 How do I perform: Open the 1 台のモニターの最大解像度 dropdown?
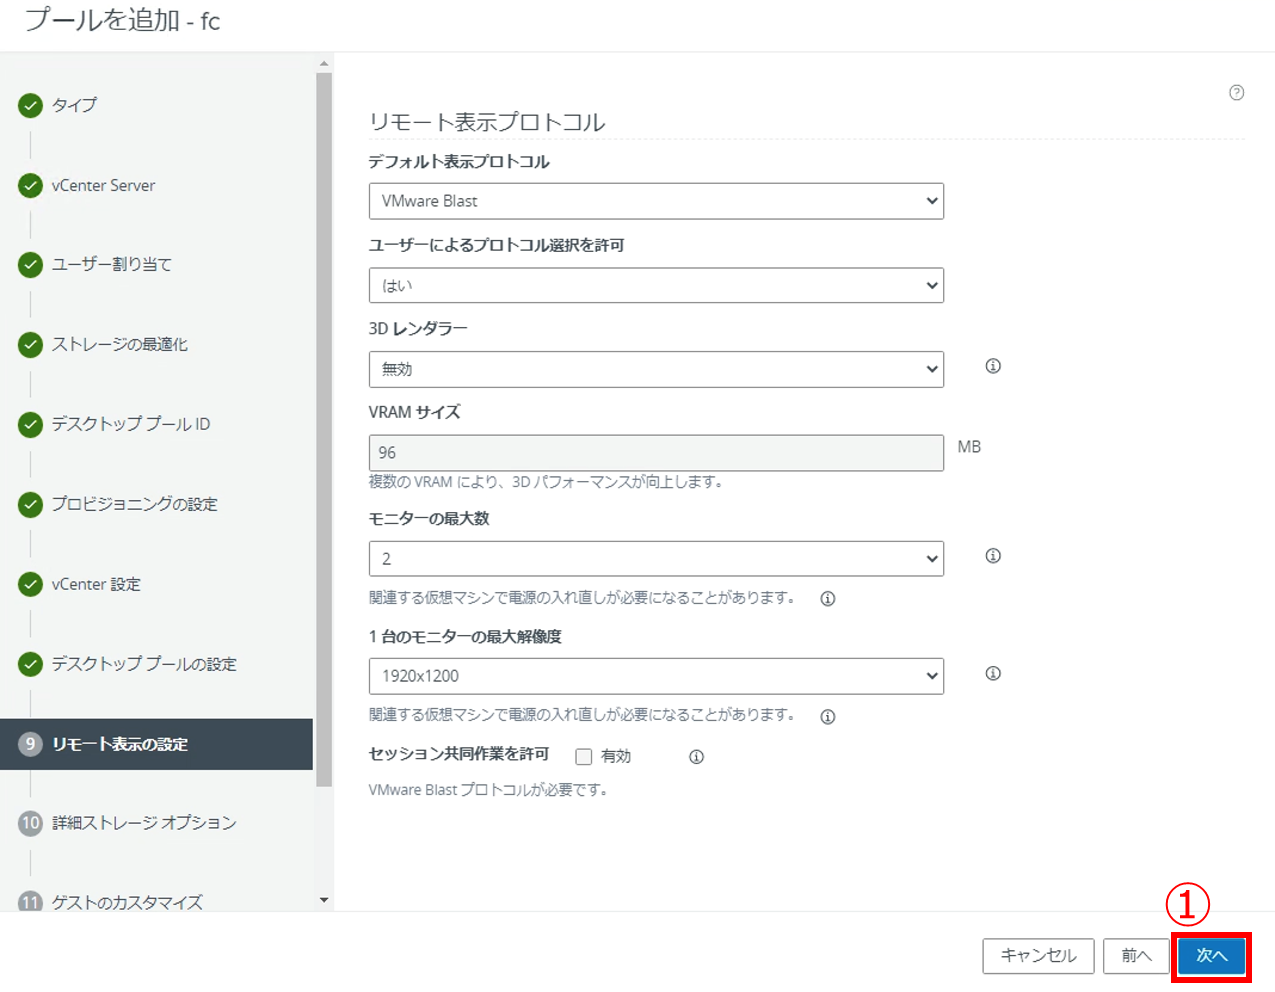coord(656,676)
